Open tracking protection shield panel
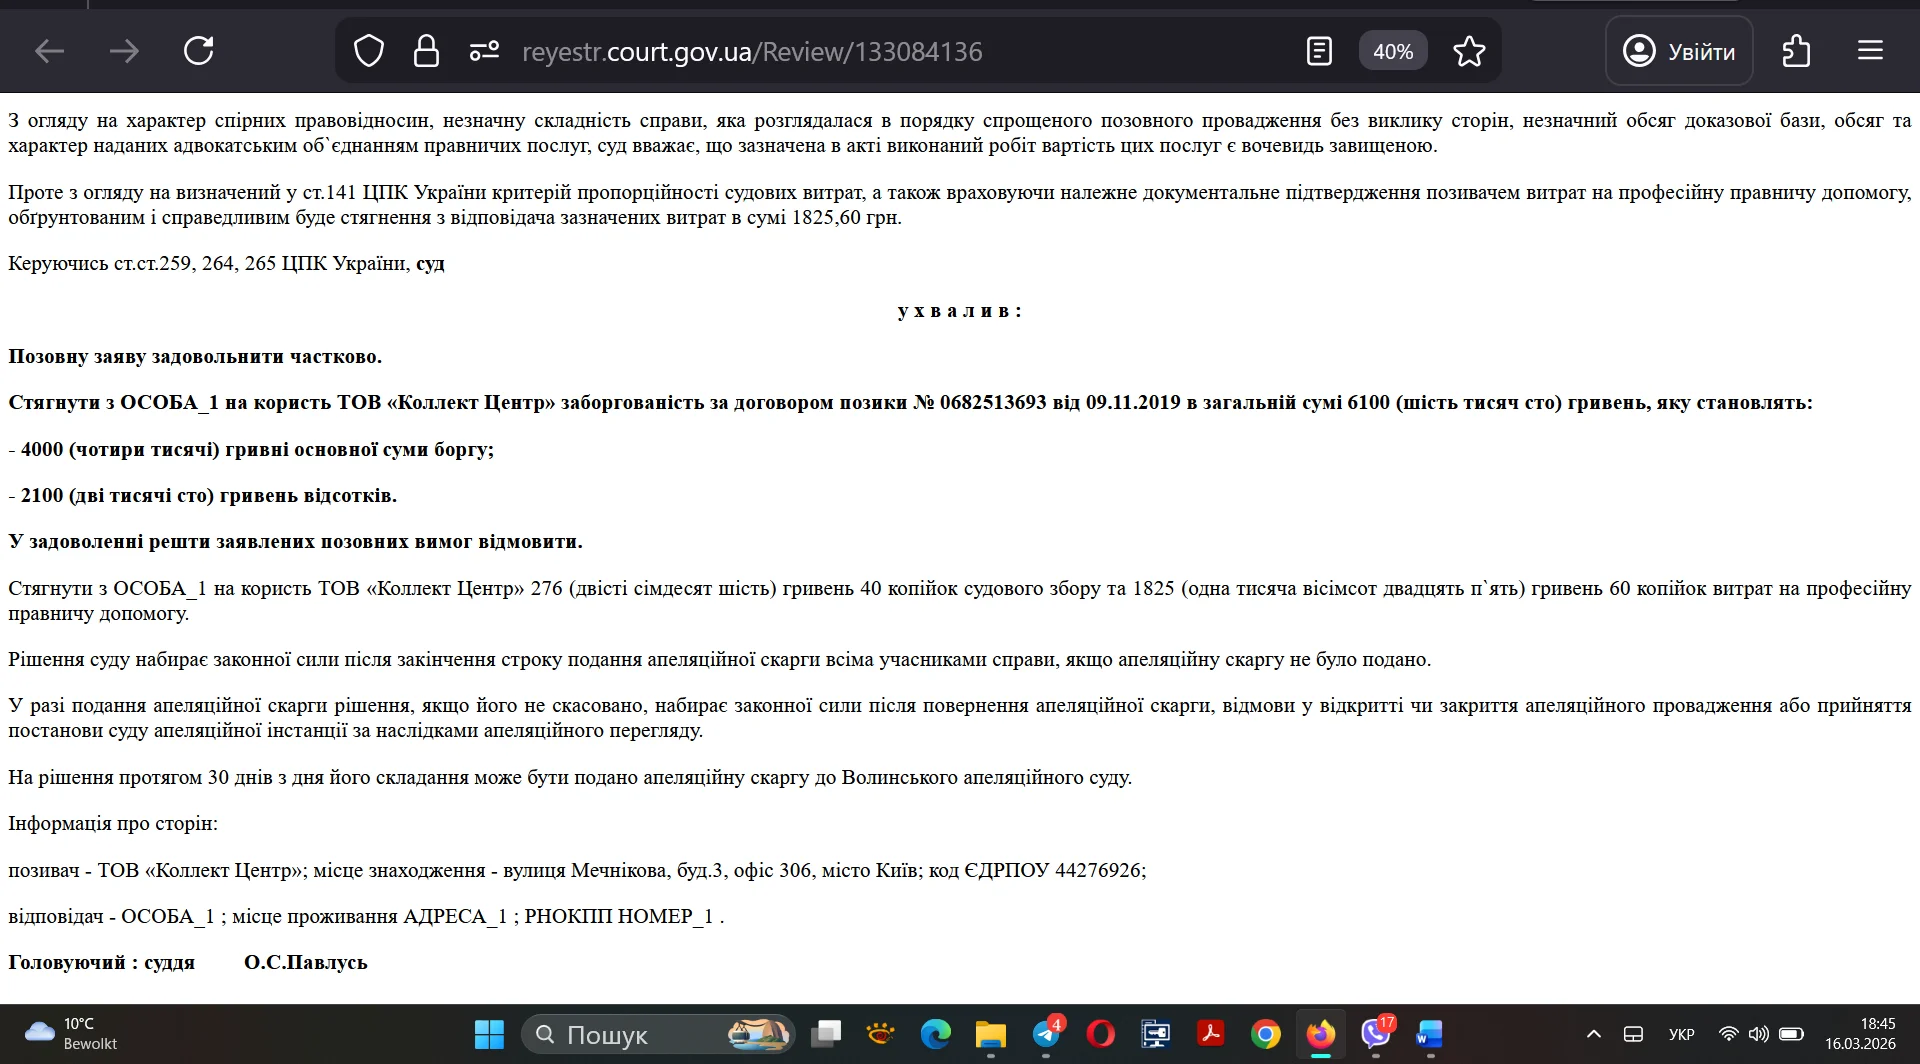Viewport: 1920px width, 1064px height. [369, 51]
